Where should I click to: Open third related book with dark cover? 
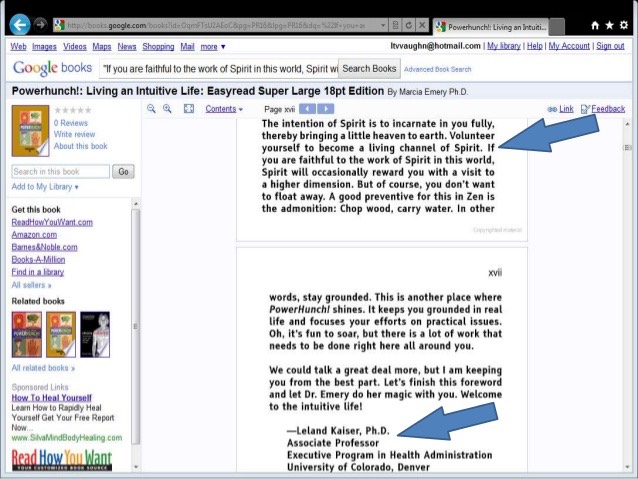[95, 335]
